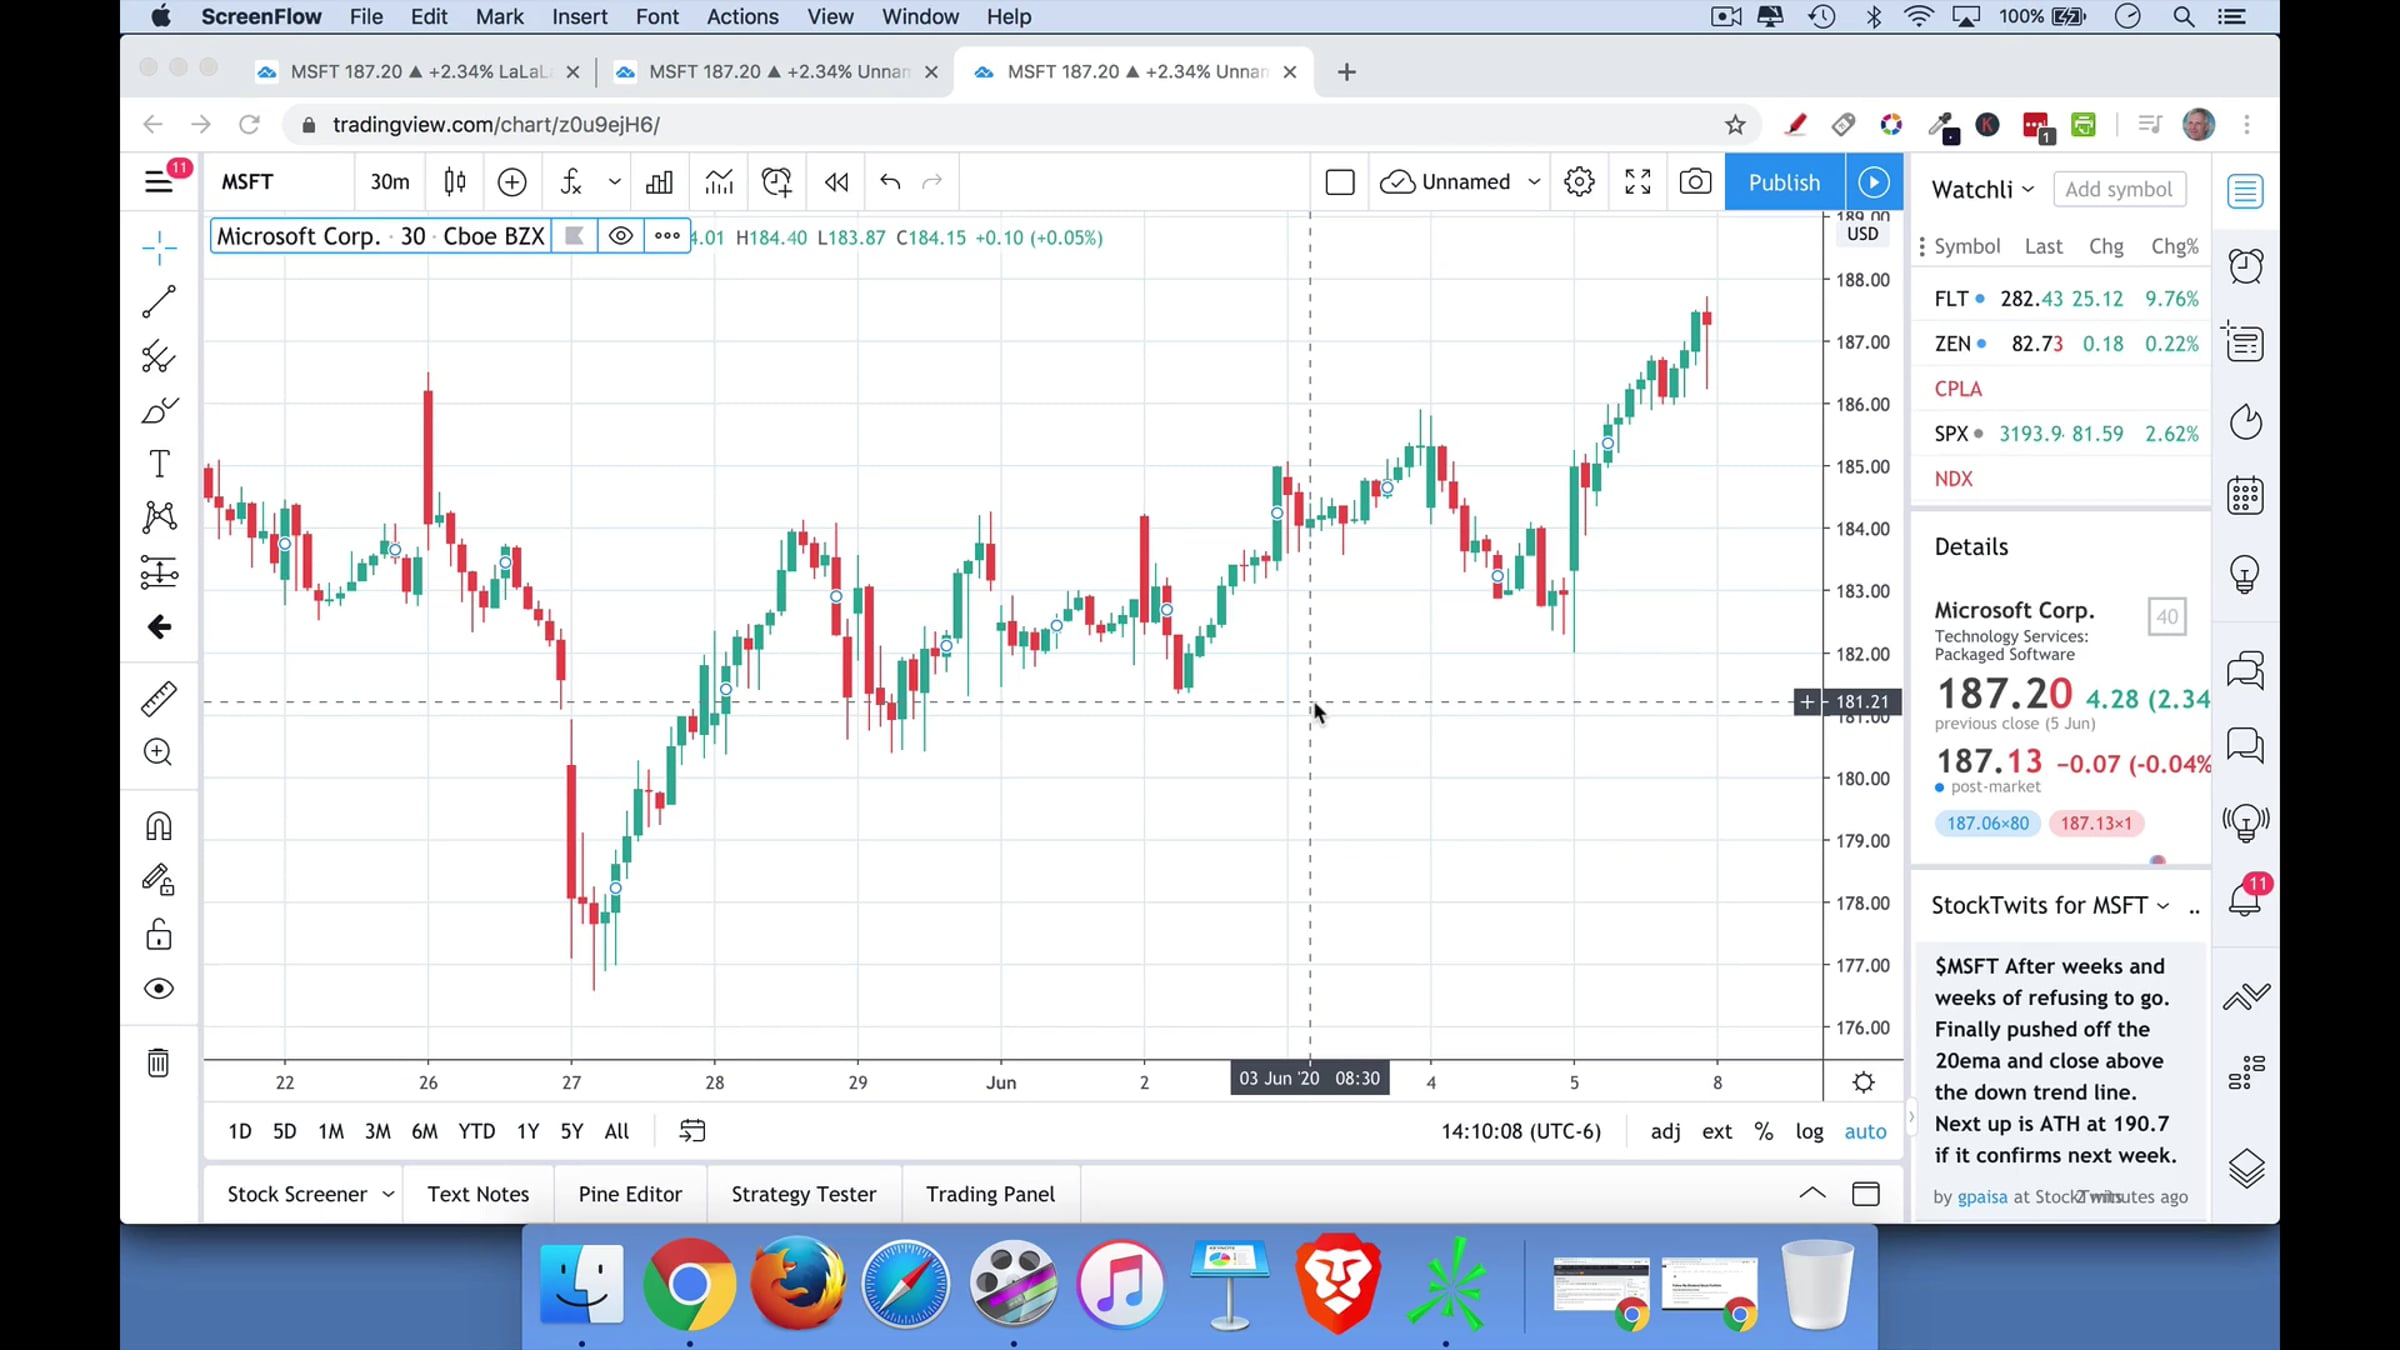Select the trend line drawing tool

tap(159, 302)
